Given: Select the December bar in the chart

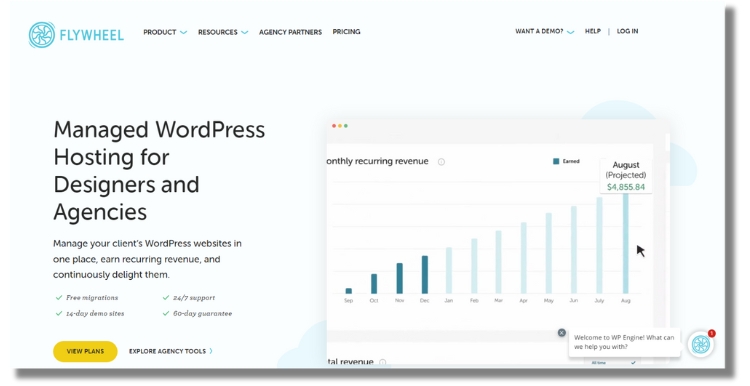Looking at the screenshot, I should coord(425,275).
